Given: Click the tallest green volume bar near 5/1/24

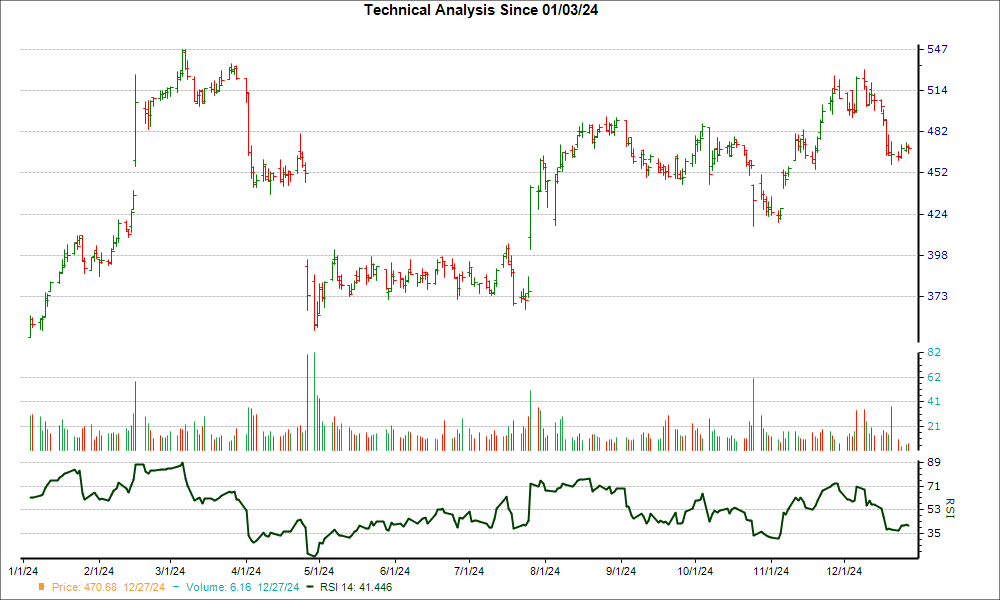Looking at the screenshot, I should [x=315, y=402].
